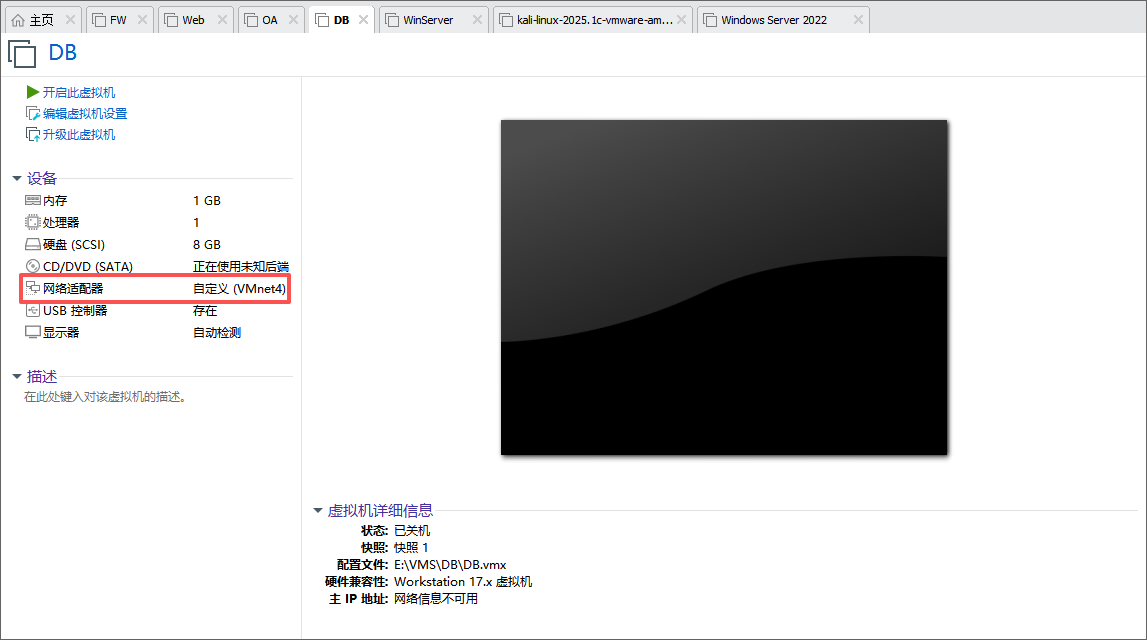Click the VM icon on the WinServer tab

coord(392,20)
